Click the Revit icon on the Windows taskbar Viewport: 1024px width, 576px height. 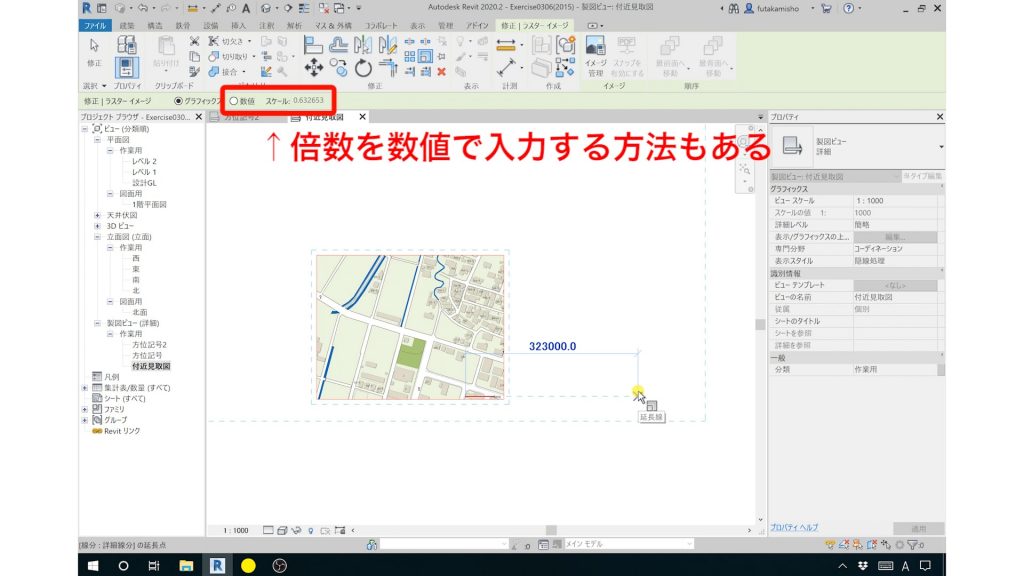pyautogui.click(x=218, y=564)
